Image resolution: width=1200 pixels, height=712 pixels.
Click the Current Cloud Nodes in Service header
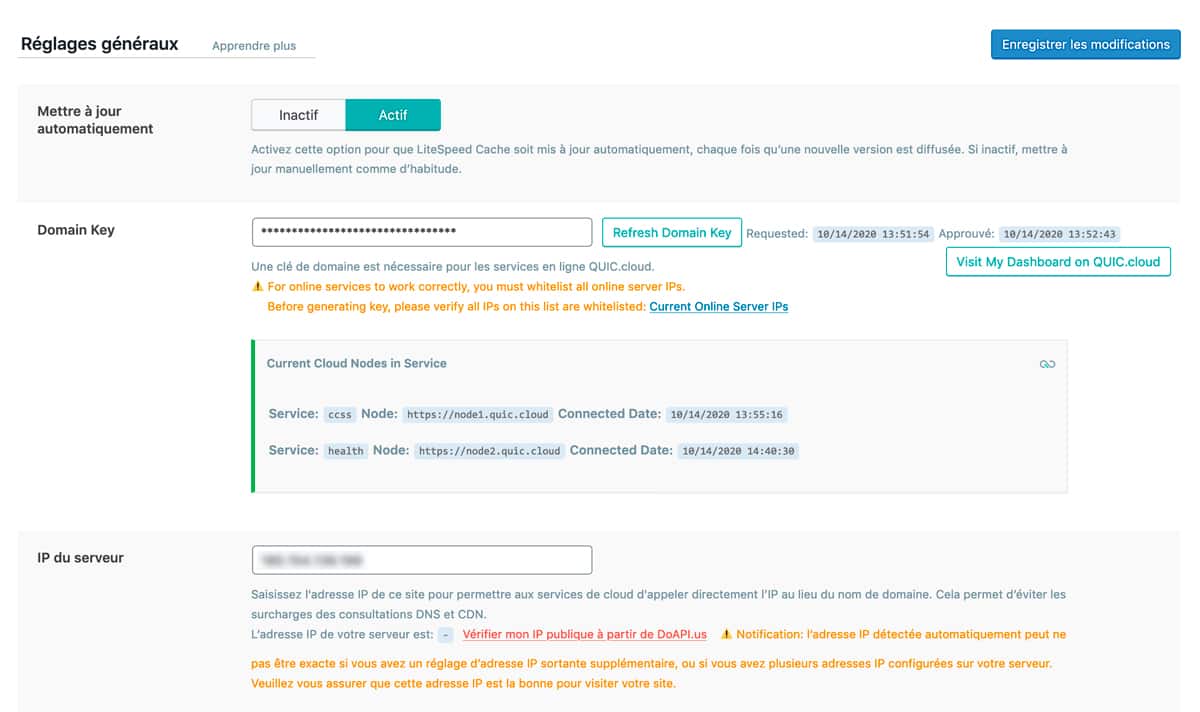(355, 363)
